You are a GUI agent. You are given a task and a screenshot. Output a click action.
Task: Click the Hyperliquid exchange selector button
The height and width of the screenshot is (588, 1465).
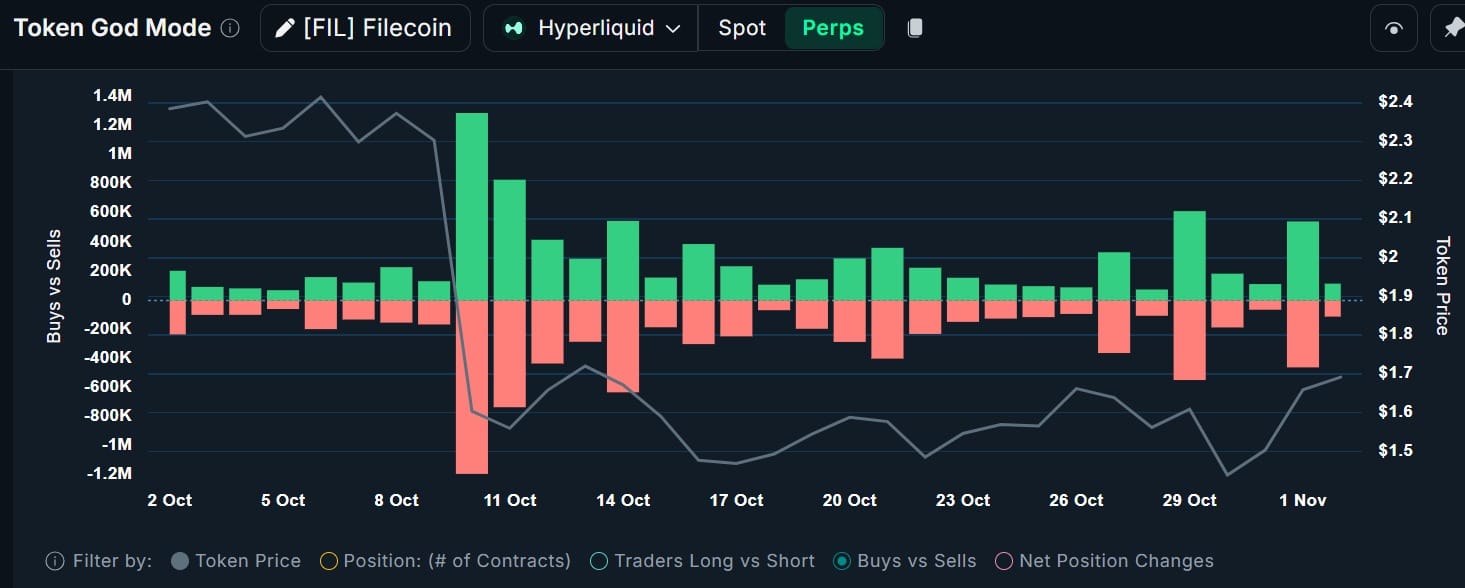coord(589,27)
